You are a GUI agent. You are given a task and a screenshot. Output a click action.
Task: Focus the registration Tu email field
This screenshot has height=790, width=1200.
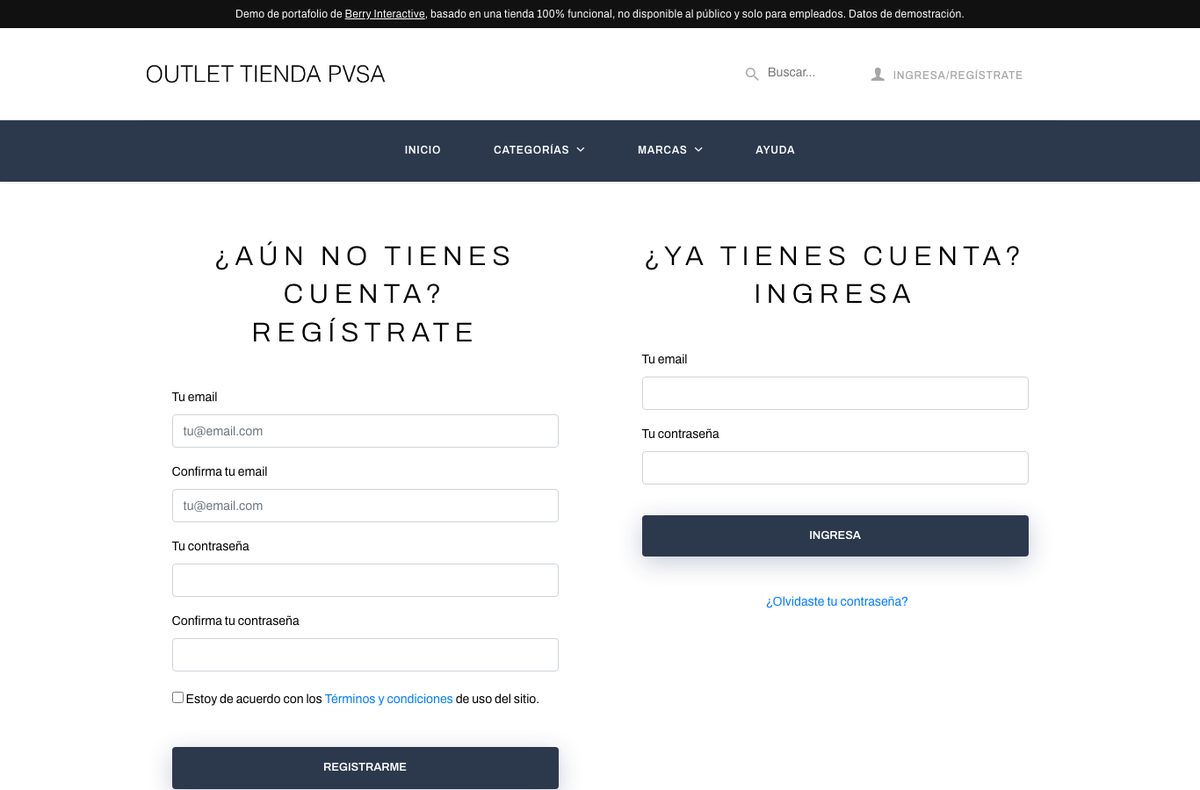365,431
